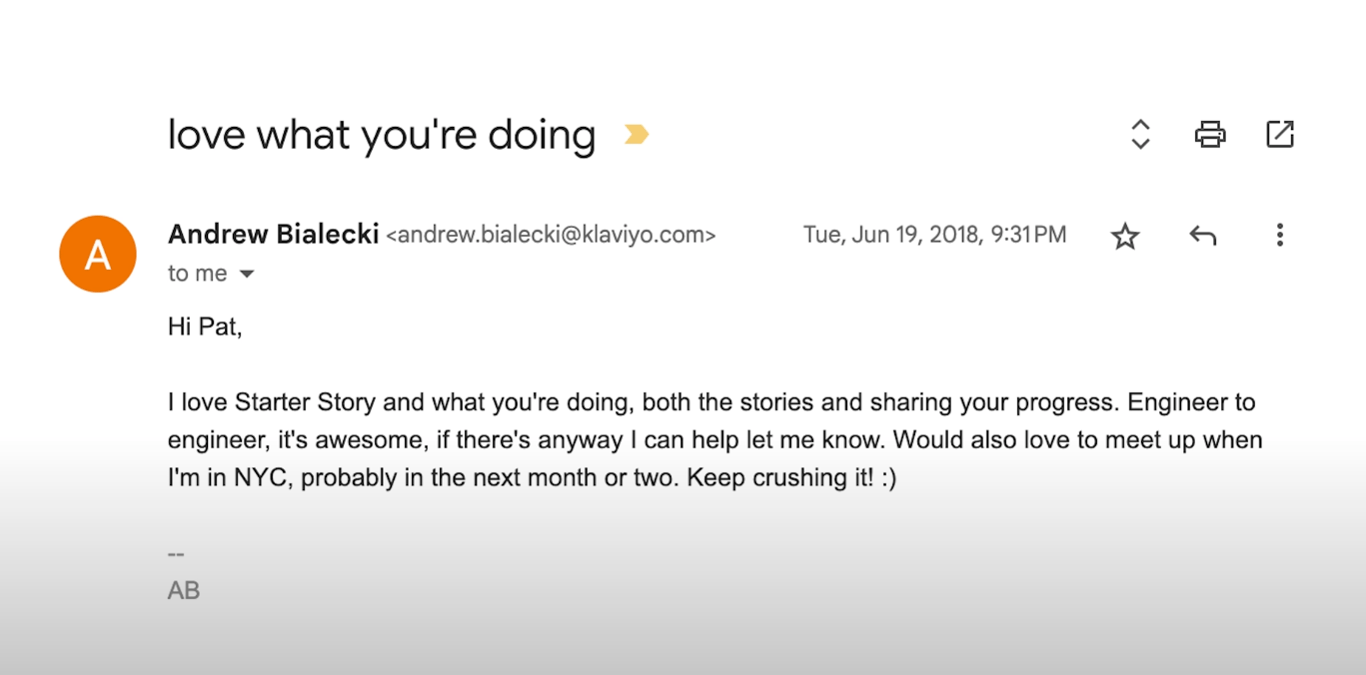The width and height of the screenshot is (1366, 675).
Task: Click the "to me" recipient text
Action: [197, 274]
